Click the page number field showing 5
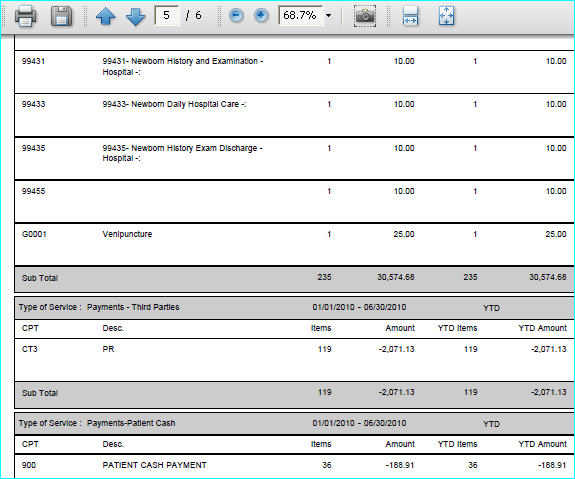The width and height of the screenshot is (575, 479). (167, 15)
